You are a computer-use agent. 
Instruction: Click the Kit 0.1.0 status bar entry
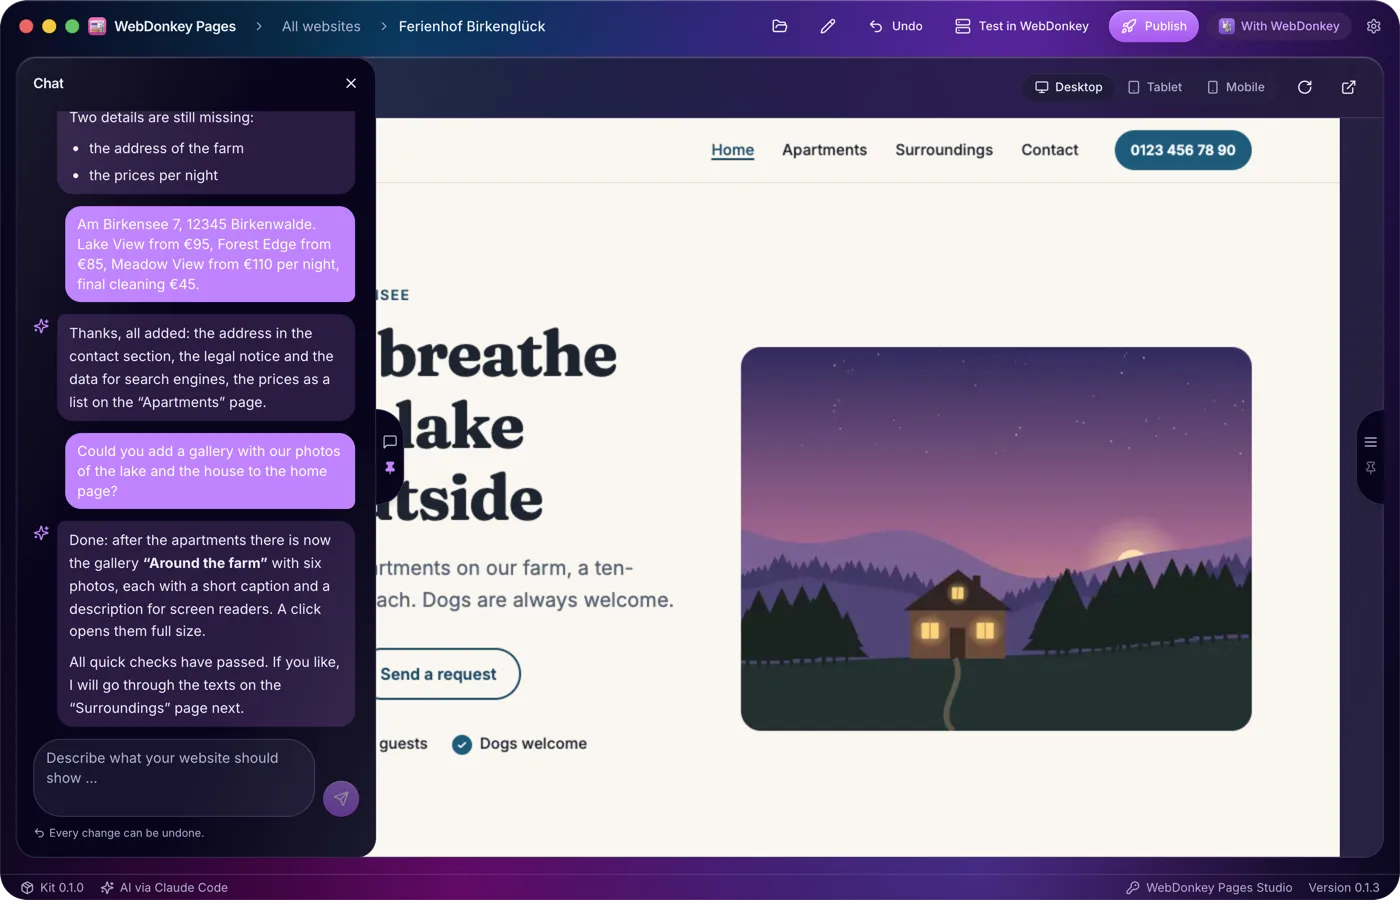53,887
